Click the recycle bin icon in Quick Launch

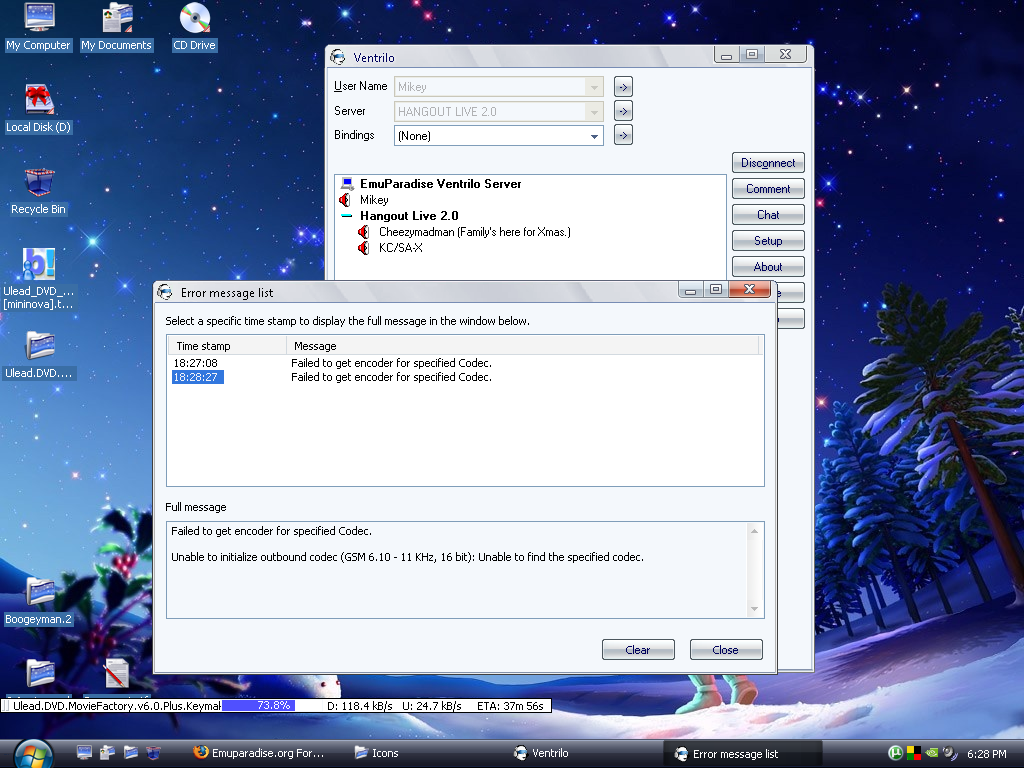coord(153,753)
